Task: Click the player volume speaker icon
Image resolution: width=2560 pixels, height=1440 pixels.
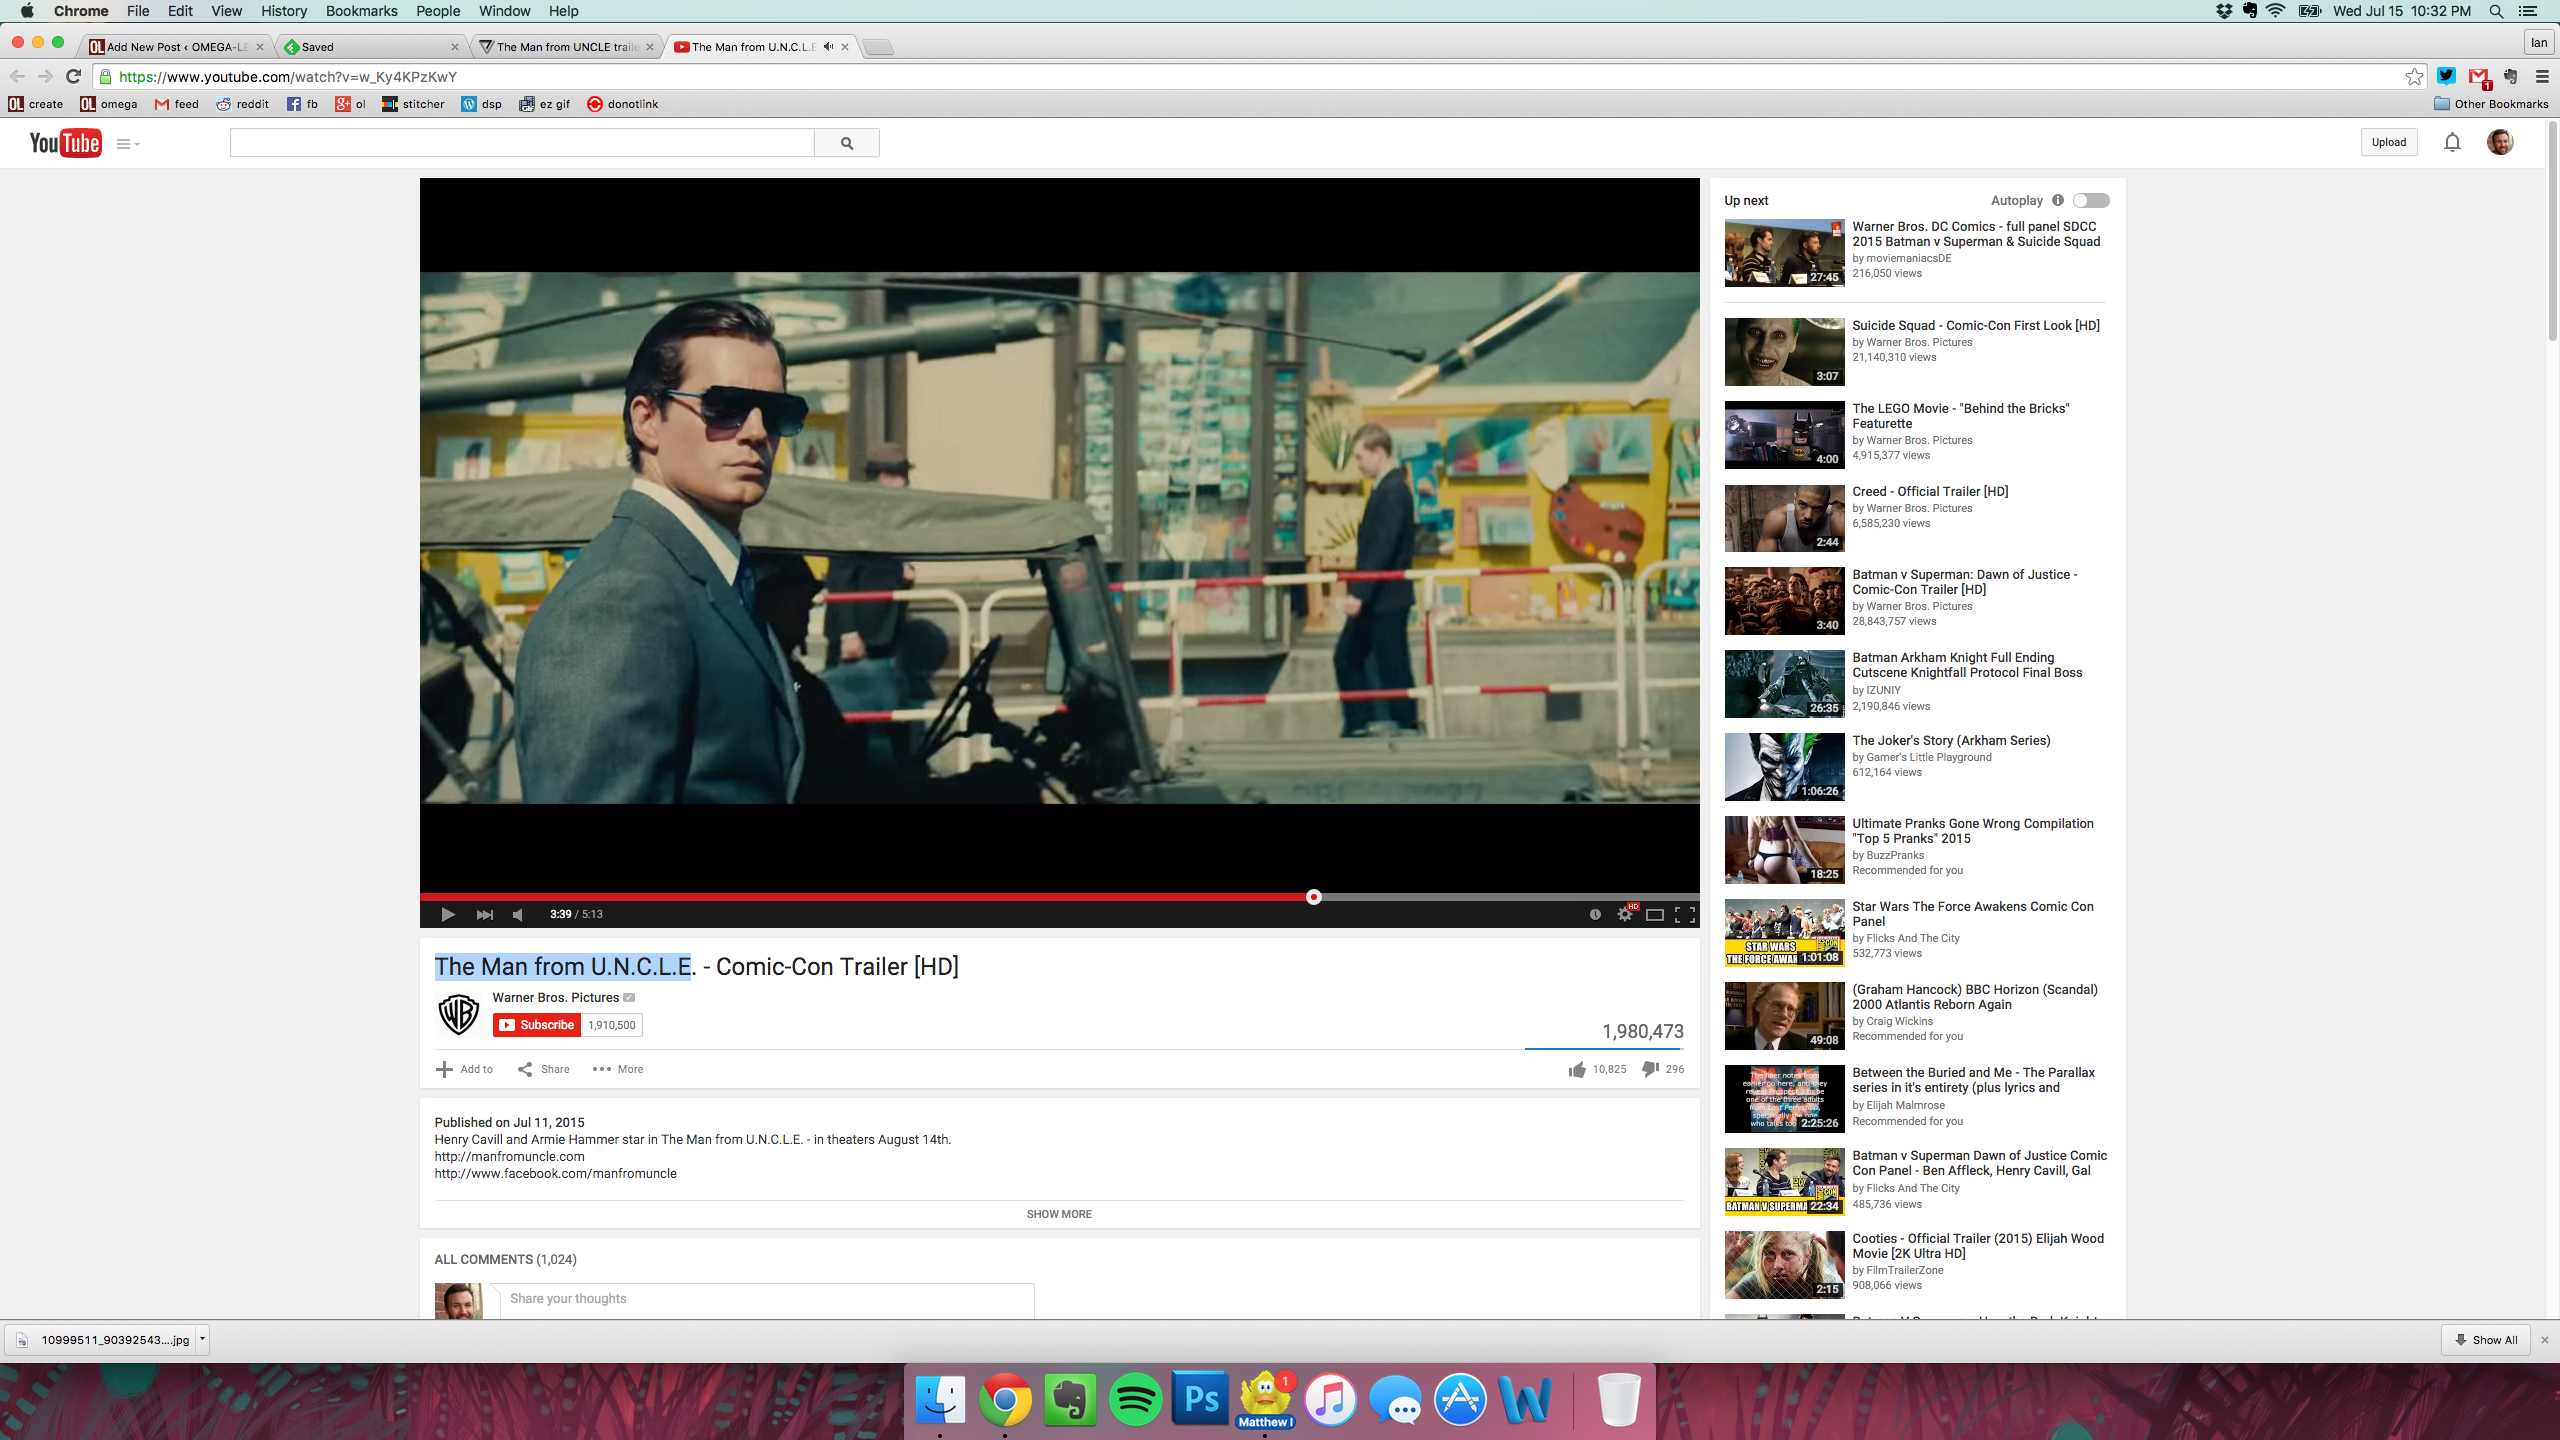Action: click(x=518, y=914)
